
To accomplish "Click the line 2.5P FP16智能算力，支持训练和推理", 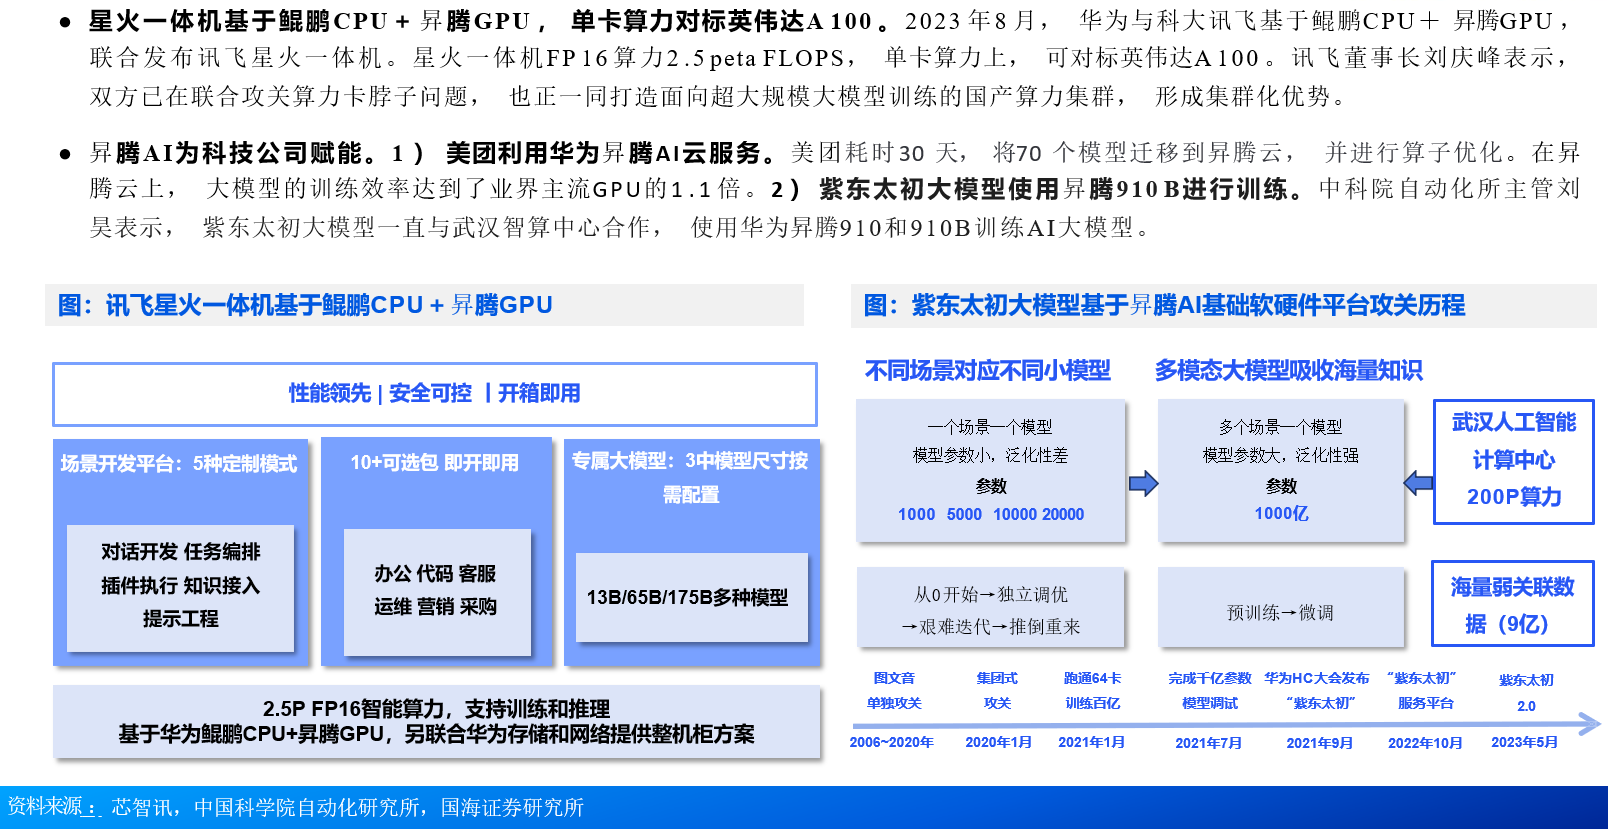I will tap(436, 708).
